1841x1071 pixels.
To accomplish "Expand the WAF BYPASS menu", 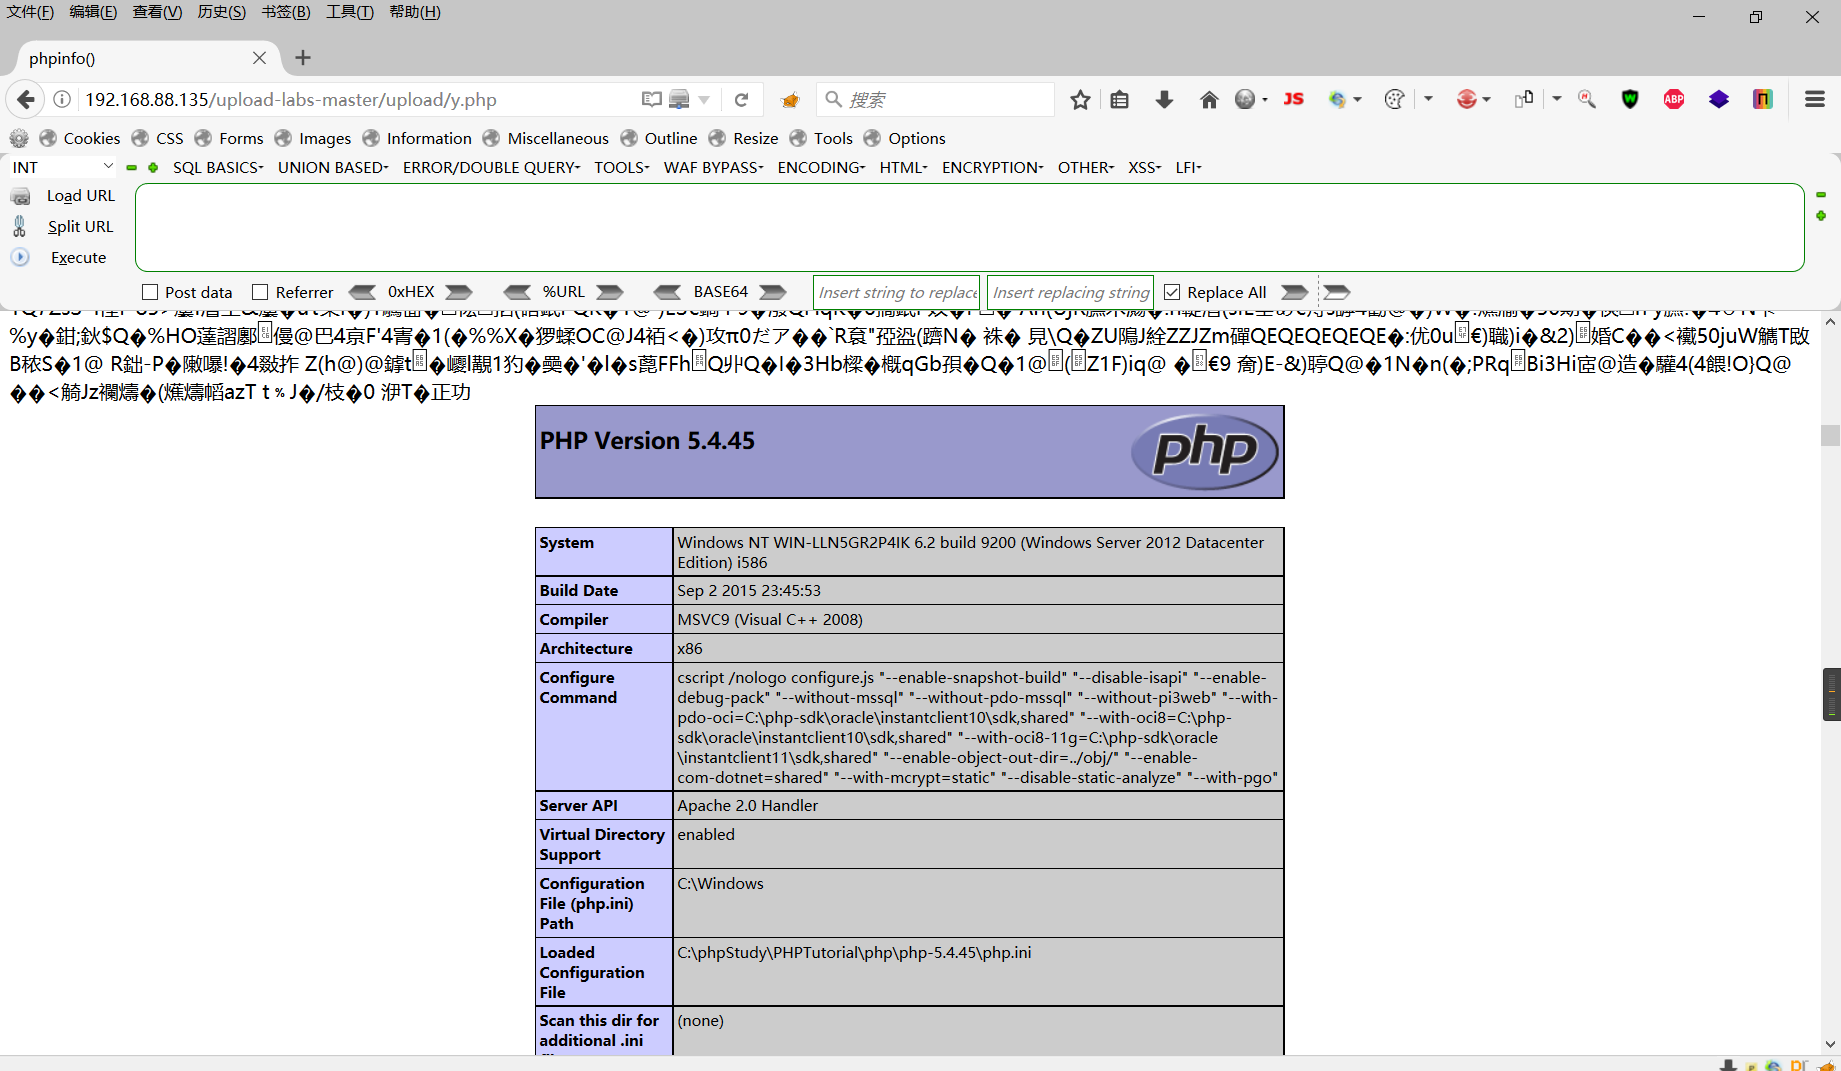I will tap(713, 167).
